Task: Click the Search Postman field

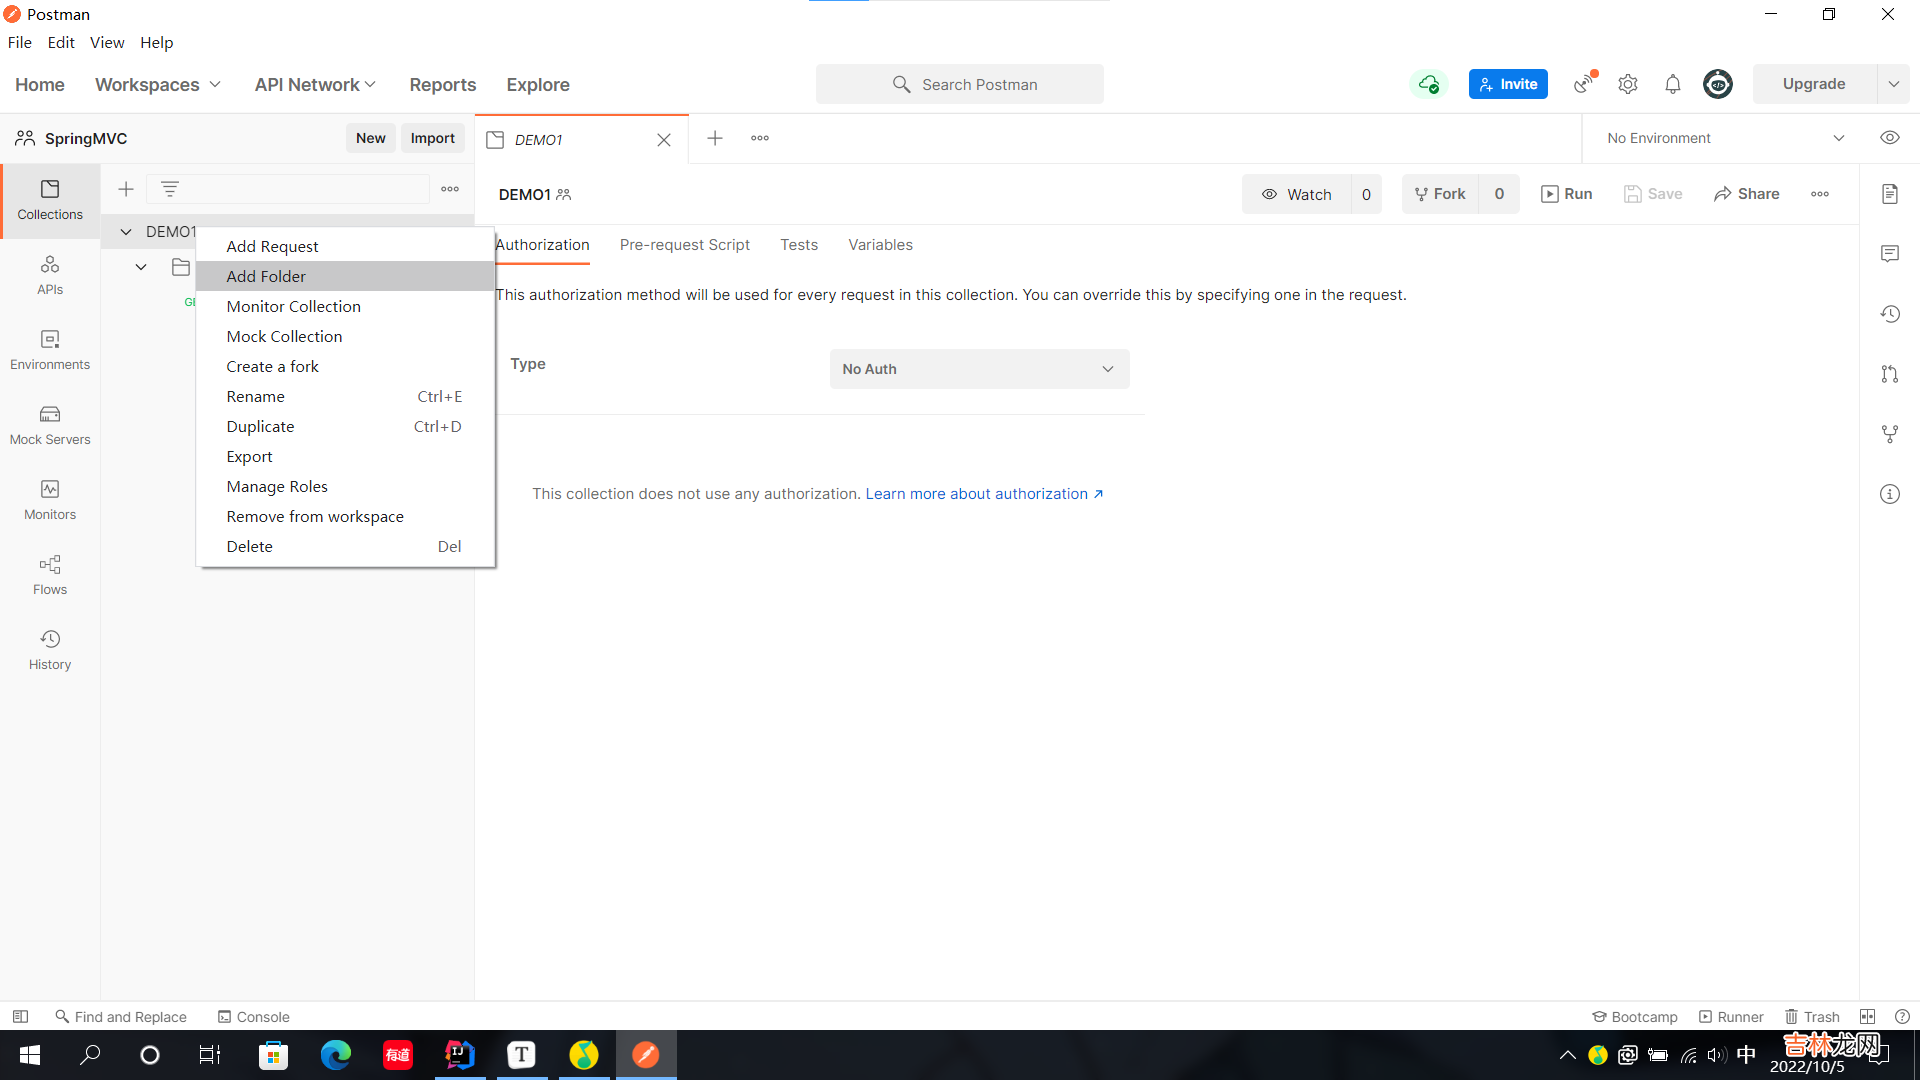Action: [960, 84]
